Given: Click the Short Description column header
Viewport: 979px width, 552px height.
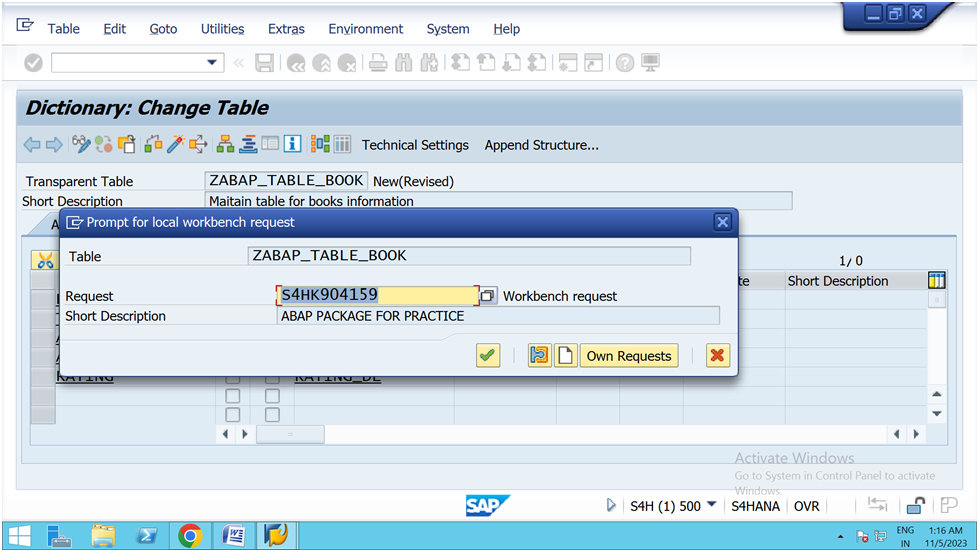Looking at the screenshot, I should tap(838, 281).
